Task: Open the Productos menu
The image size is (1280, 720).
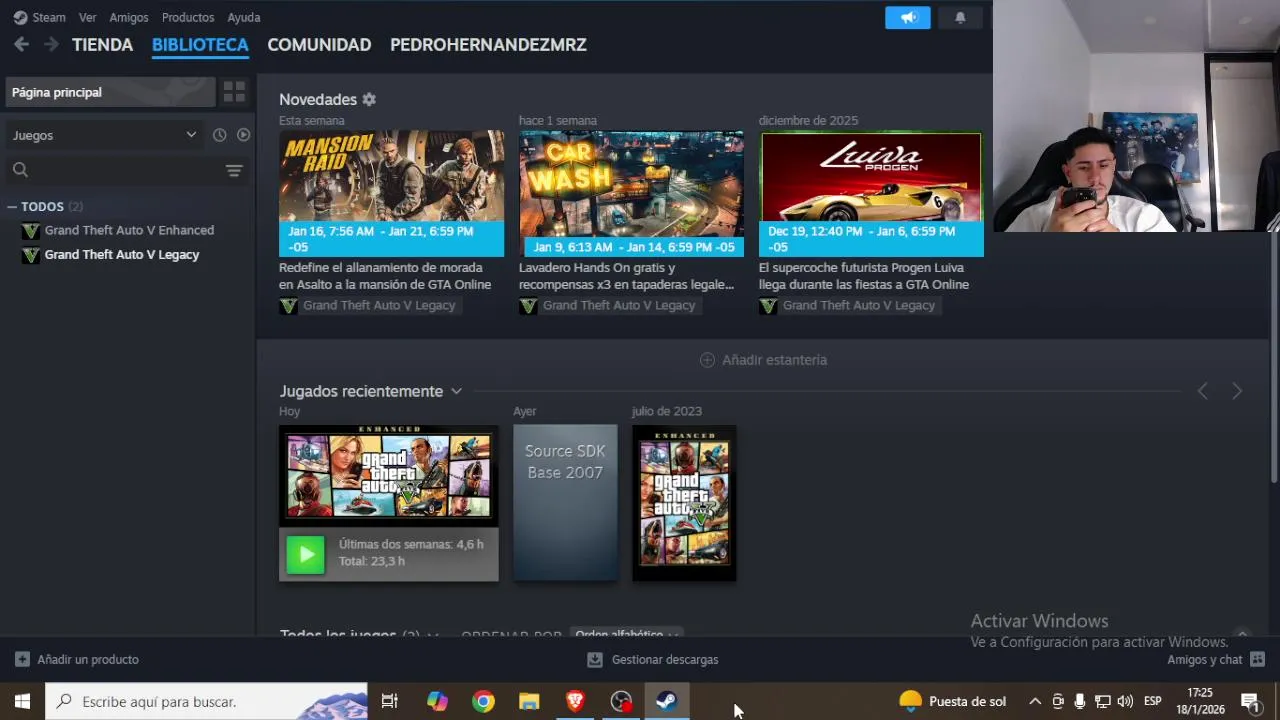Action: click(x=188, y=17)
